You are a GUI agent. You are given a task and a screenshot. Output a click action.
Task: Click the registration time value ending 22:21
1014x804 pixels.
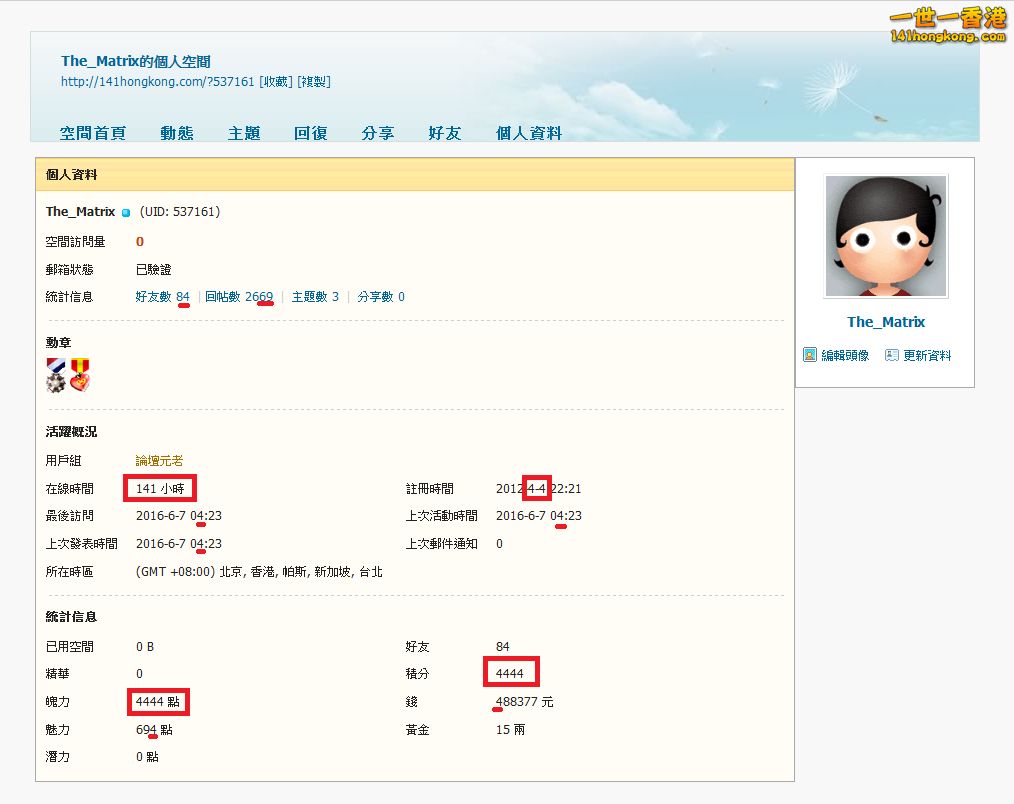[538, 488]
